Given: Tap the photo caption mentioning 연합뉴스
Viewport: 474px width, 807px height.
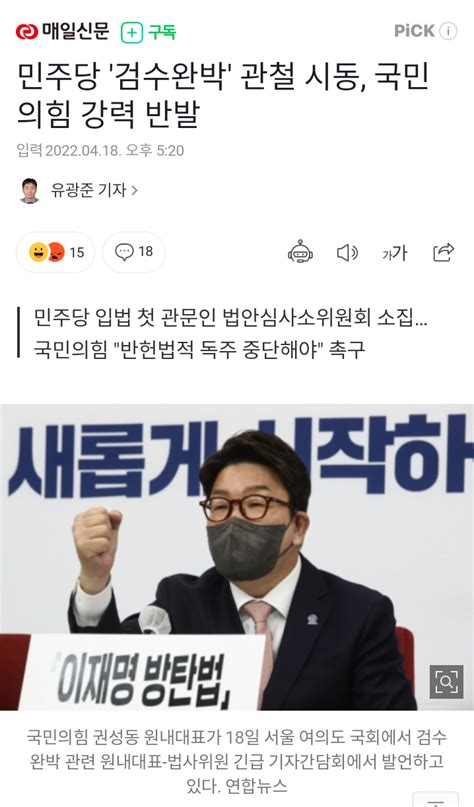Looking at the screenshot, I should [x=237, y=761].
